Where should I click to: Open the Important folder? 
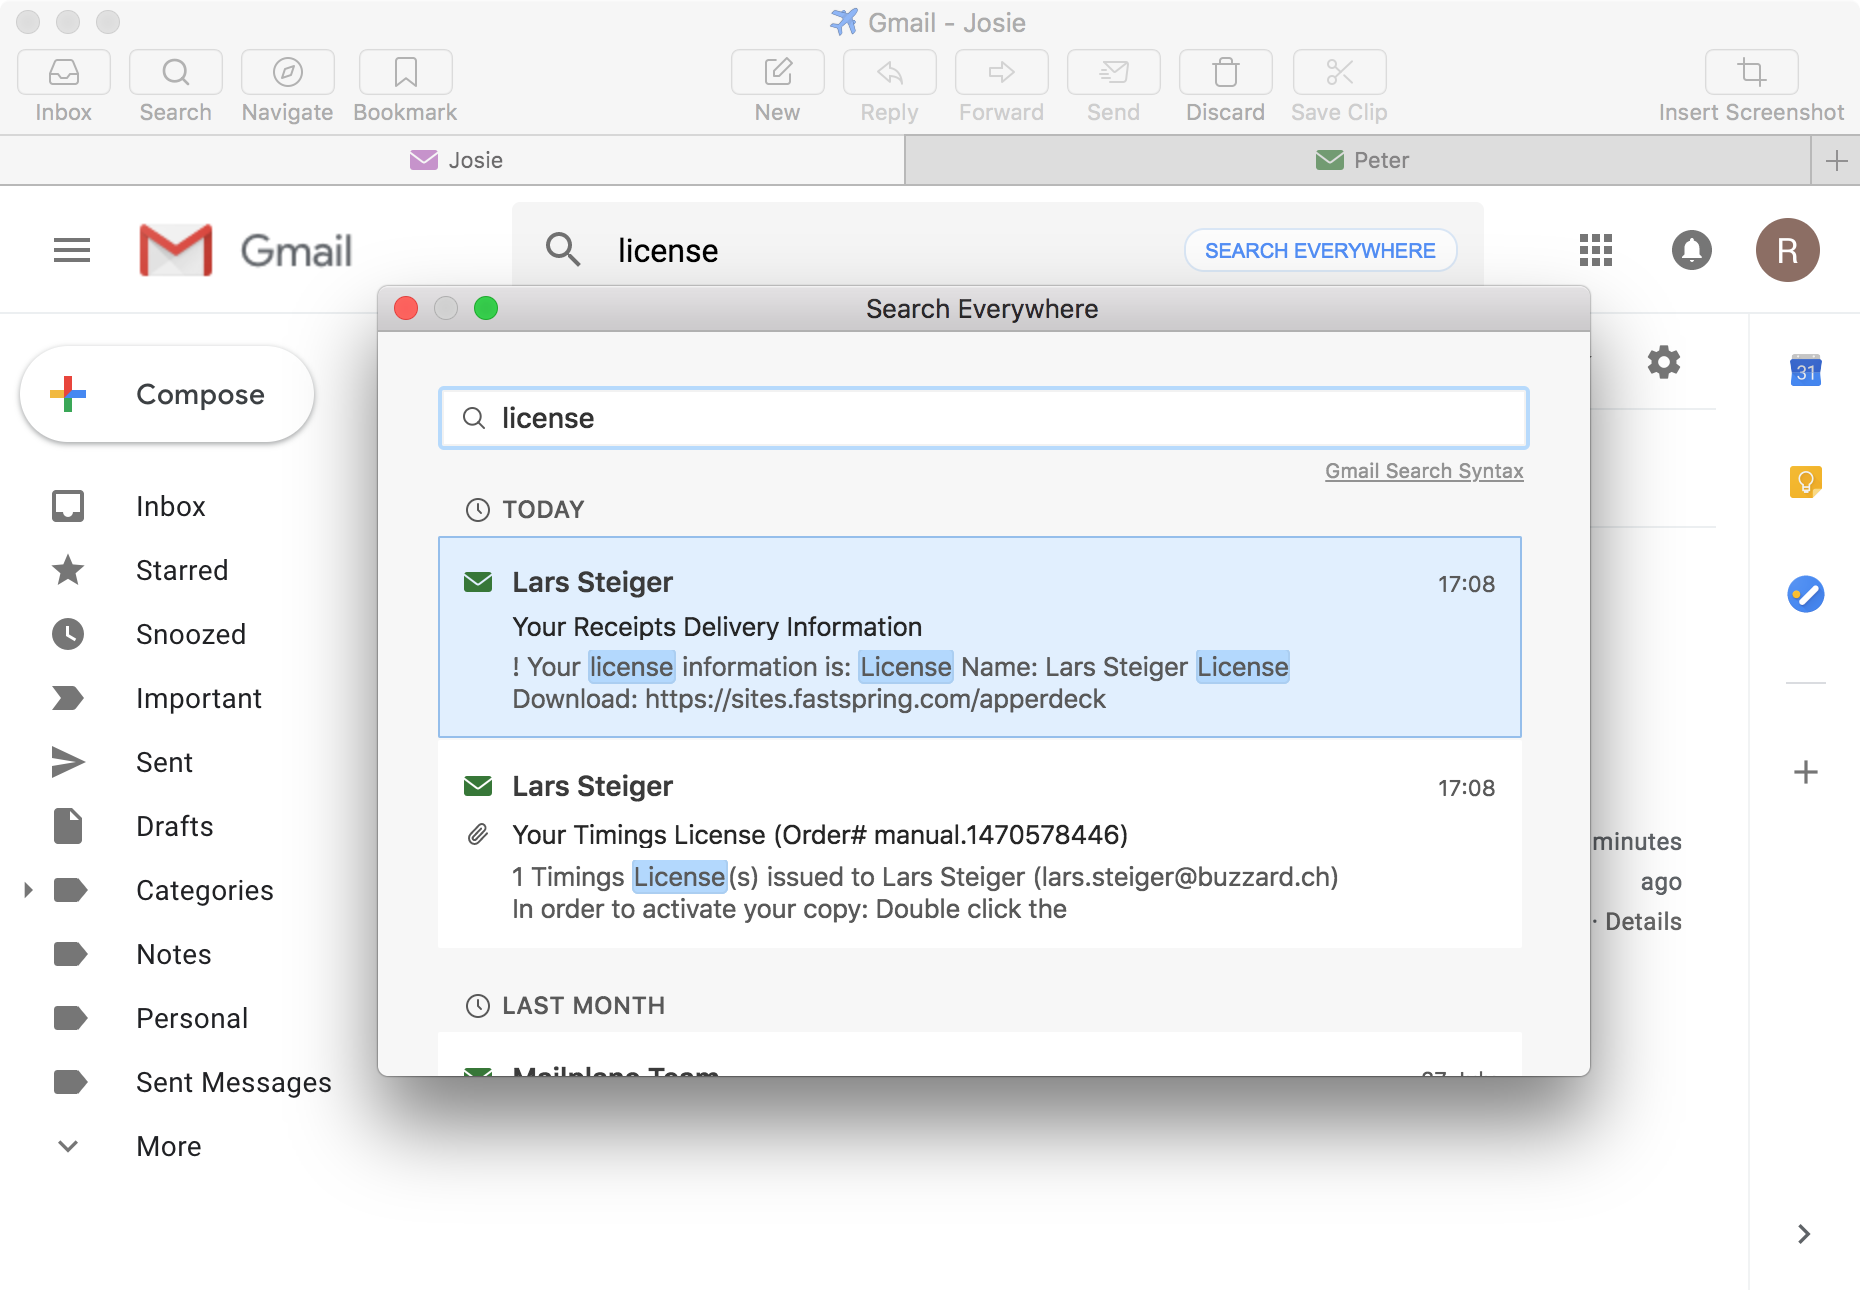click(199, 698)
